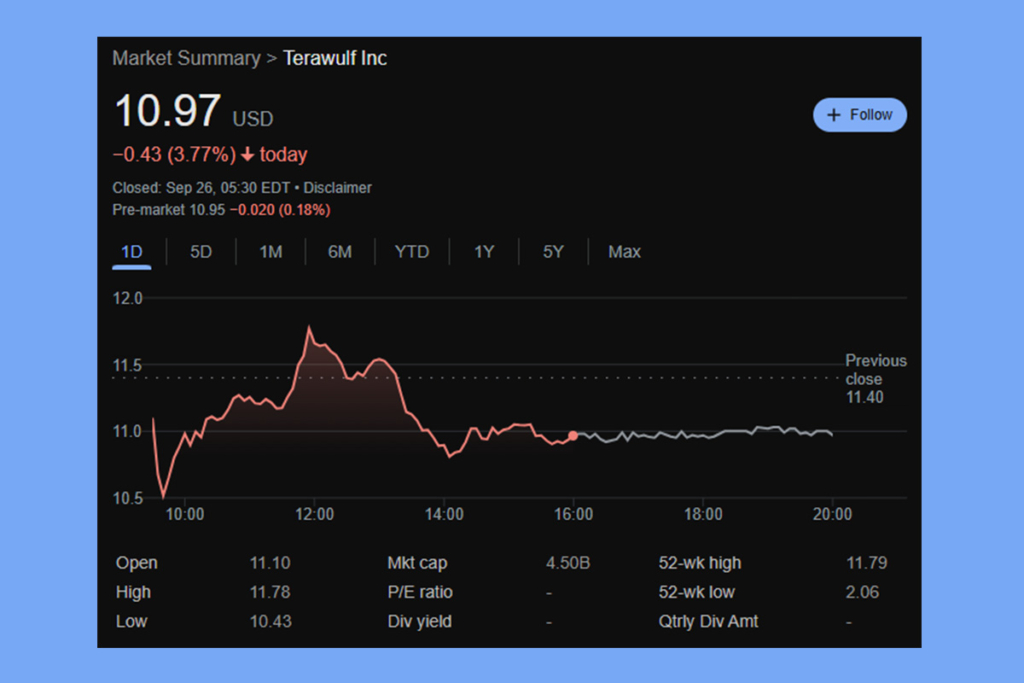This screenshot has width=1024, height=683.
Task: View YTD stock performance
Action: tap(411, 252)
